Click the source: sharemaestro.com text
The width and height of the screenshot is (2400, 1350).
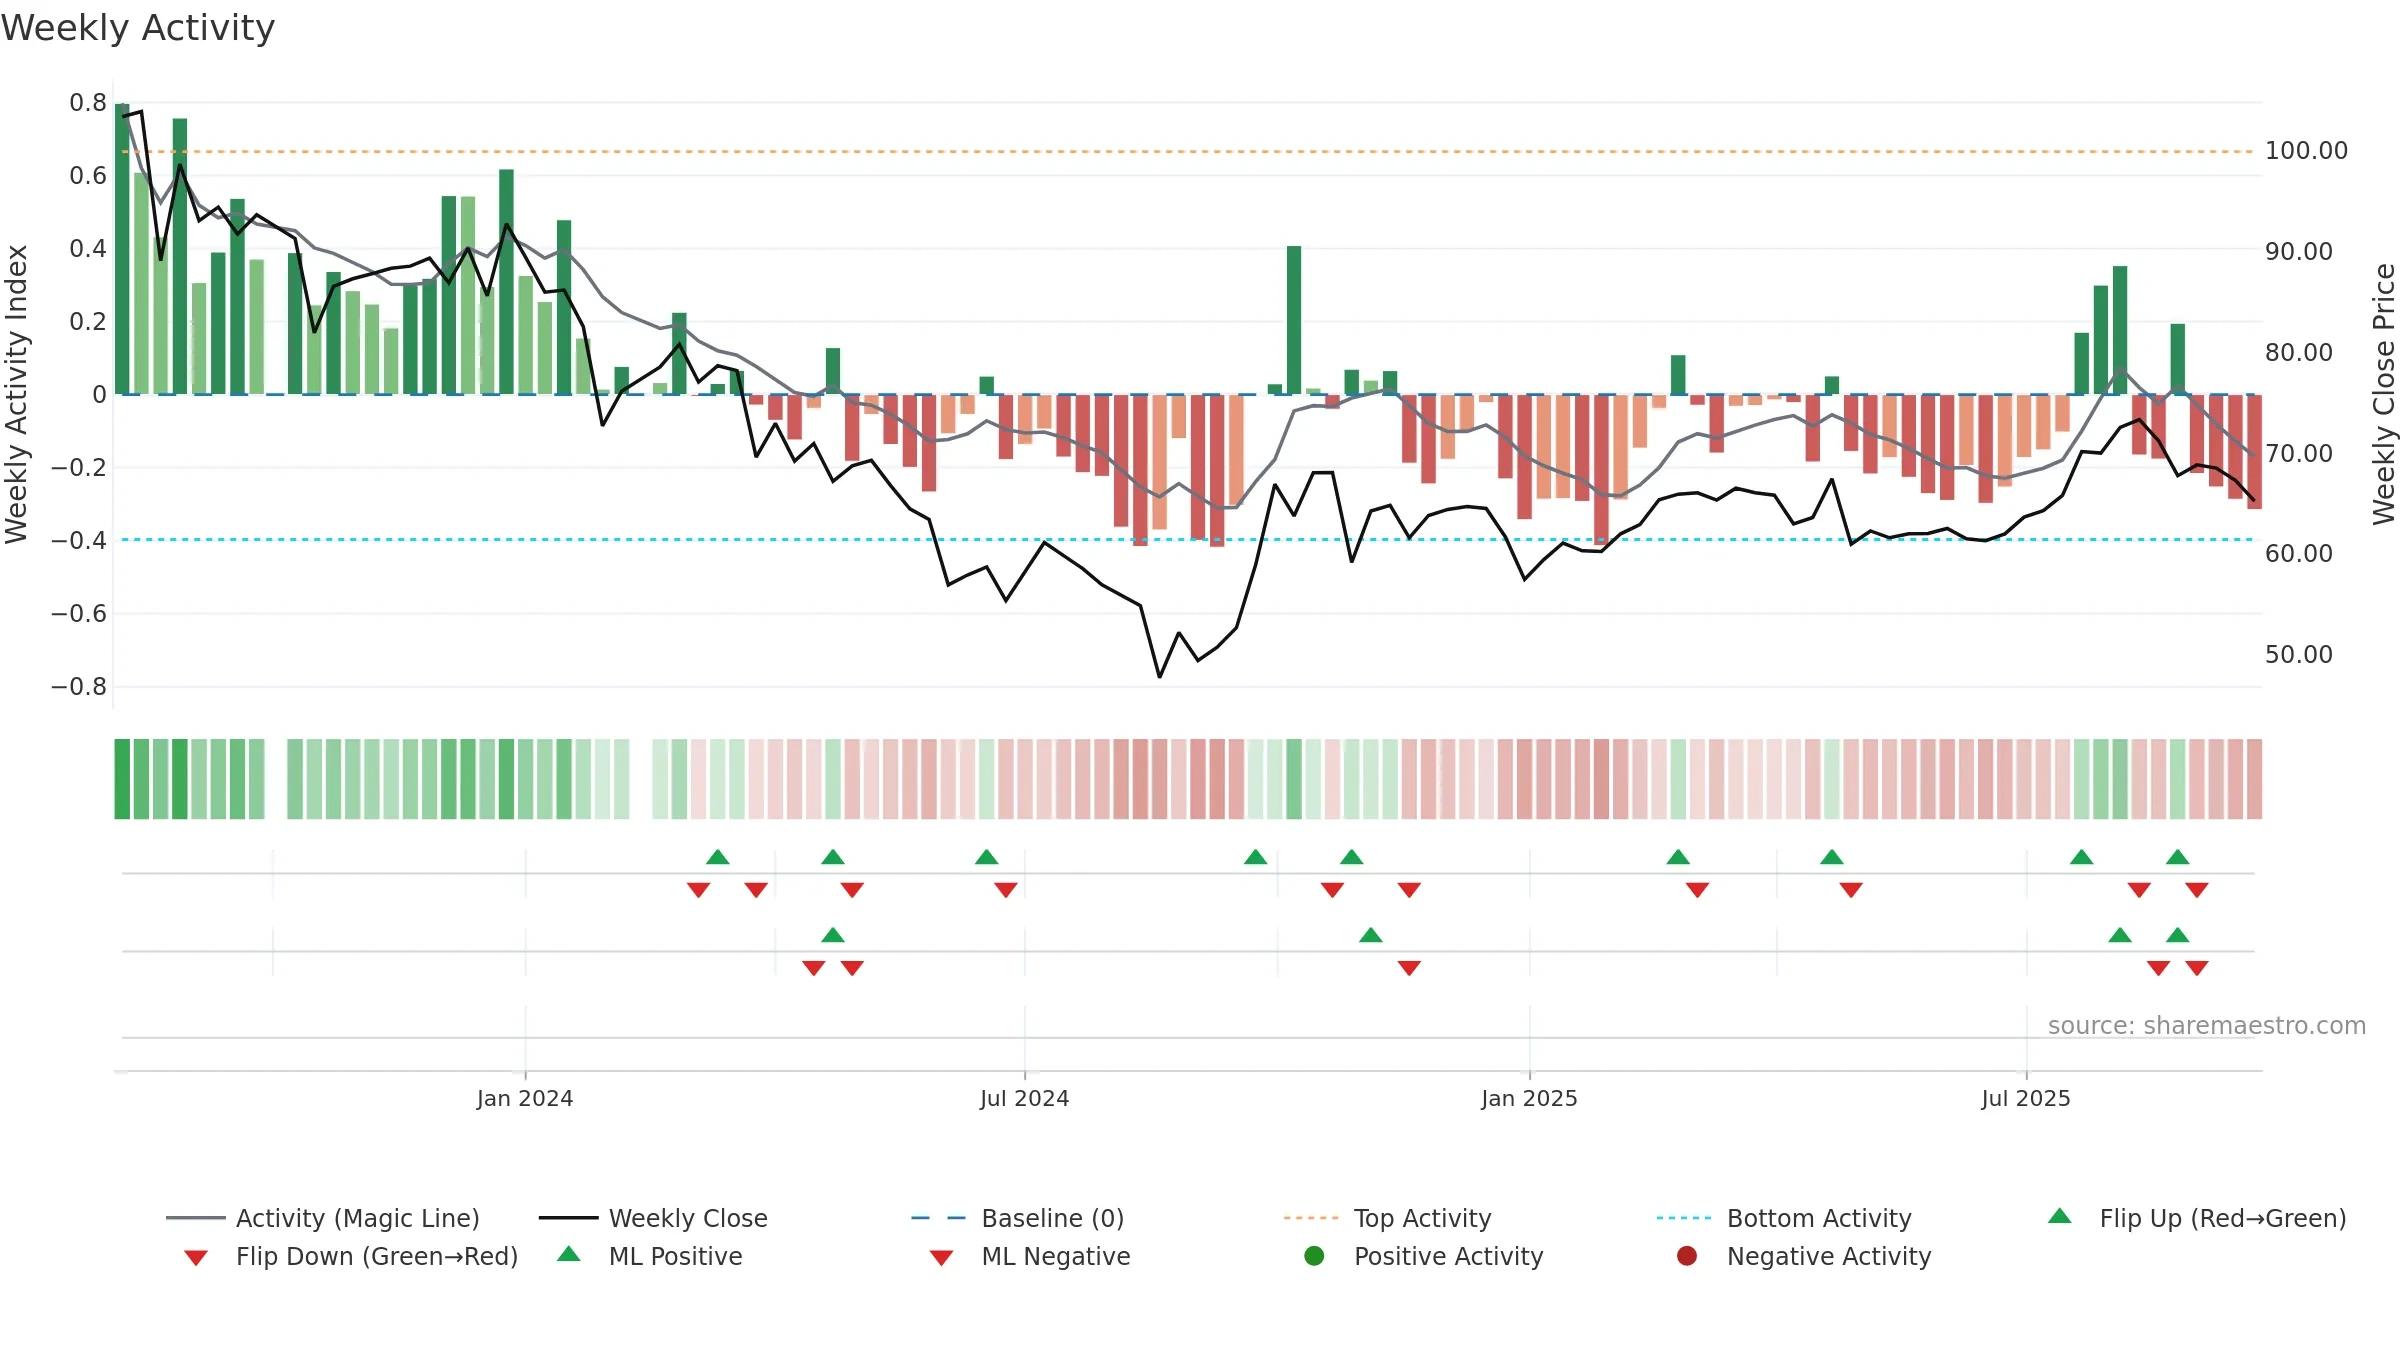(x=2206, y=1025)
